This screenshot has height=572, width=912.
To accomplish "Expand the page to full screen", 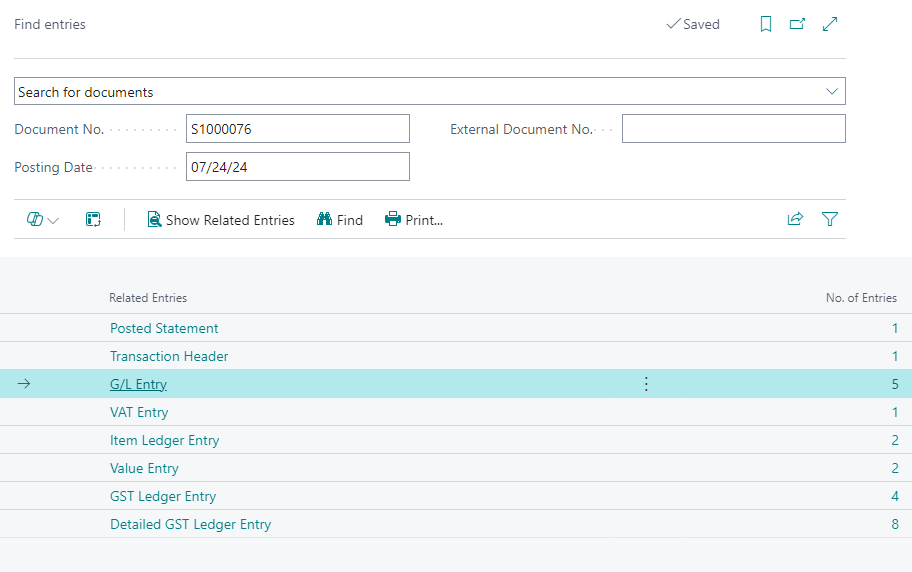I will (830, 24).
